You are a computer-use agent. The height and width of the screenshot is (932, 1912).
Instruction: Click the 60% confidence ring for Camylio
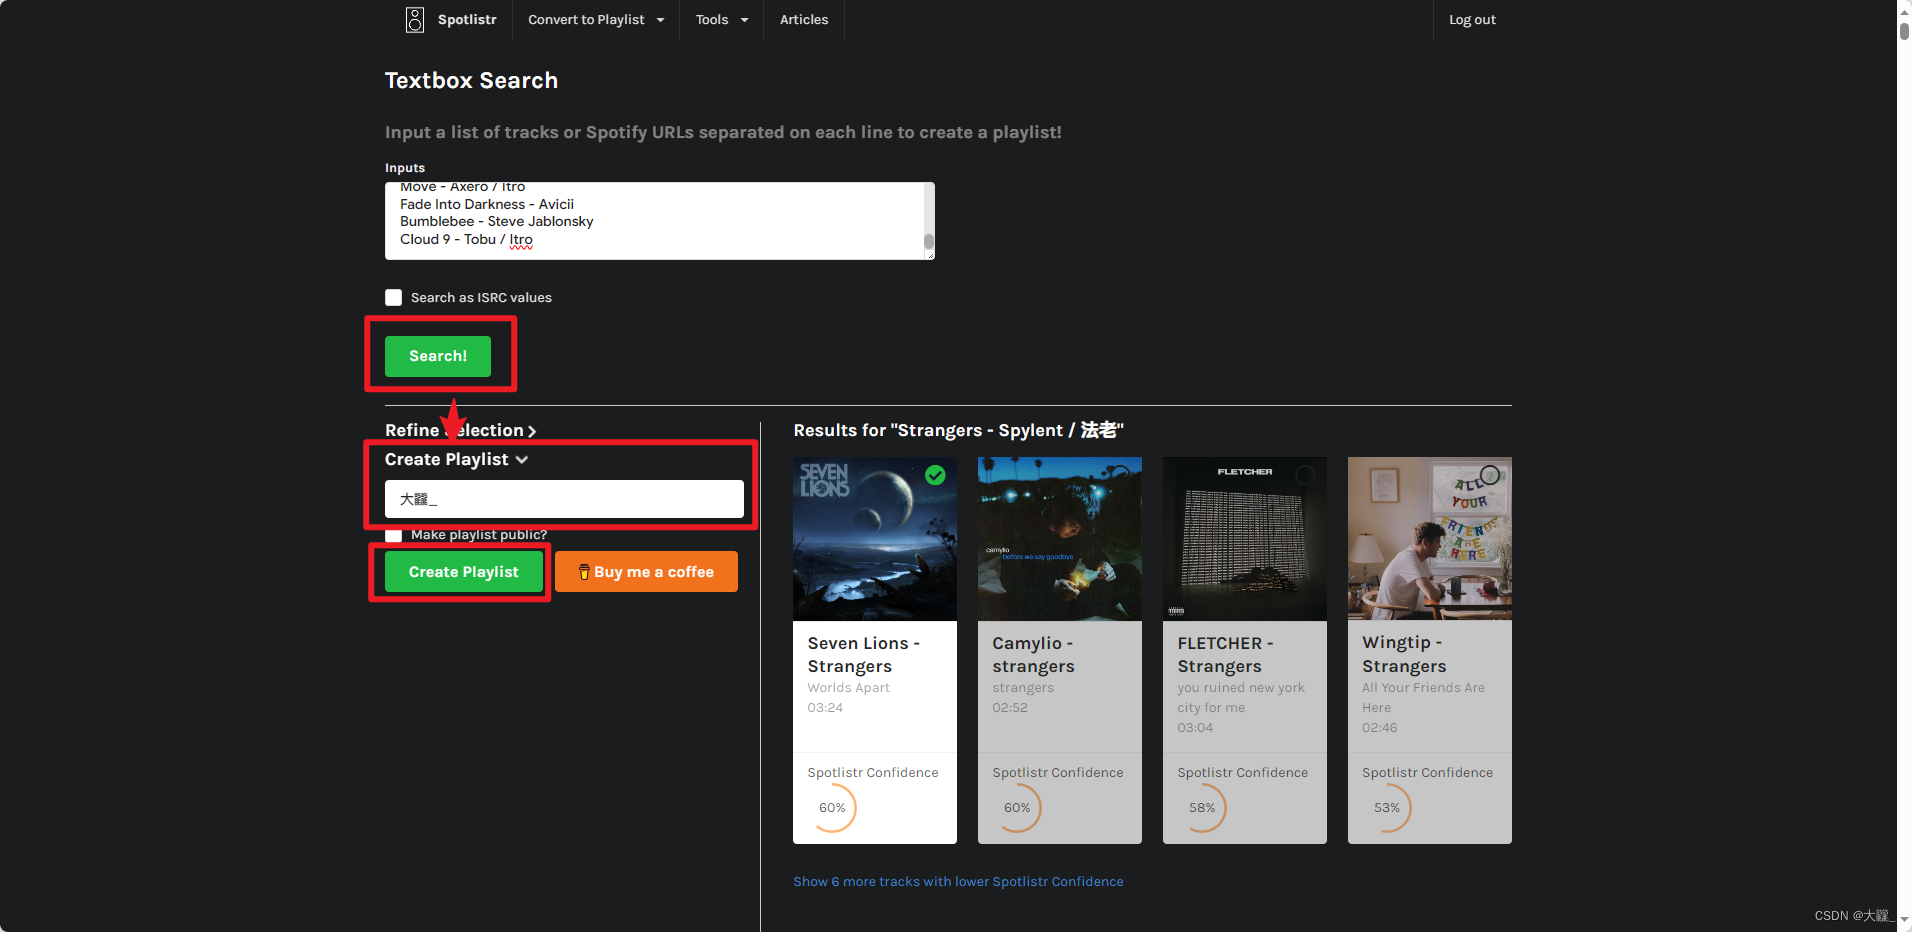click(x=1017, y=808)
